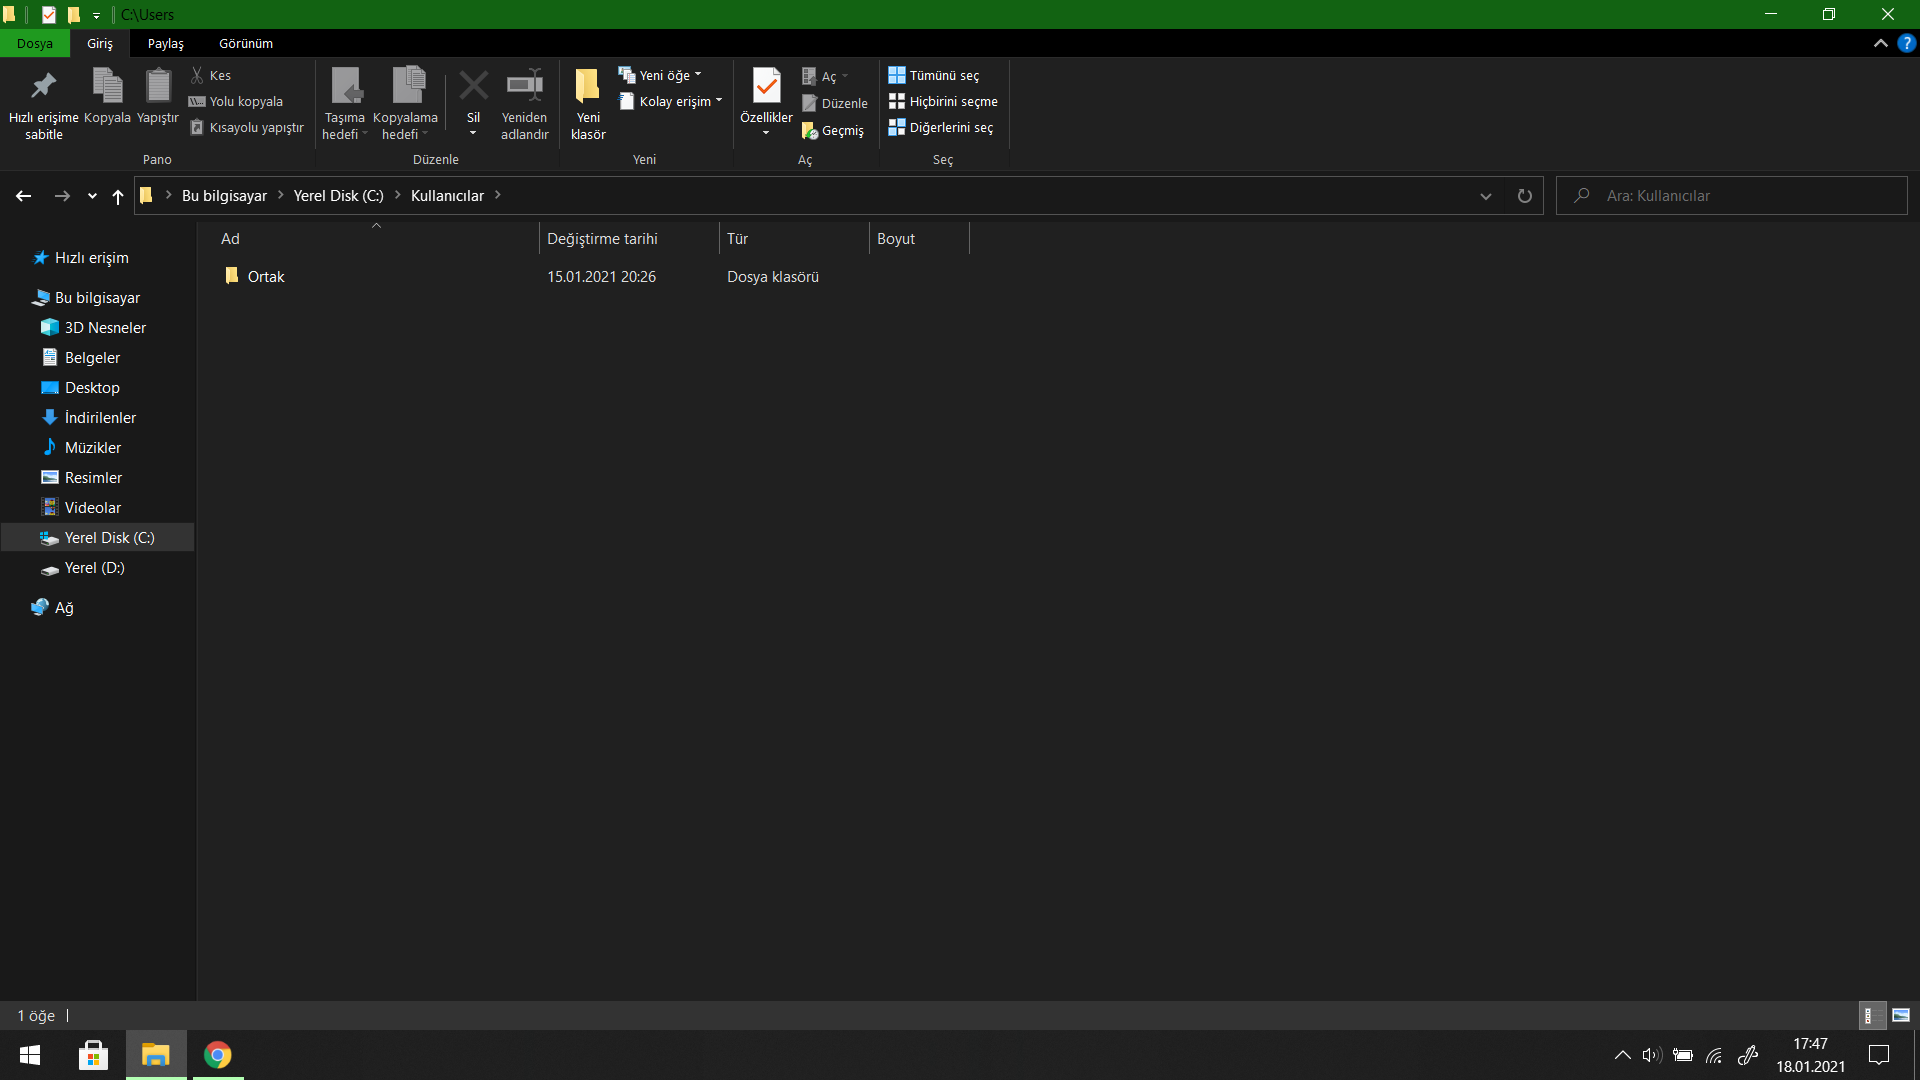Select İndirilenler in the navigation pane
Screen dimensions: 1920x1080
click(100, 418)
